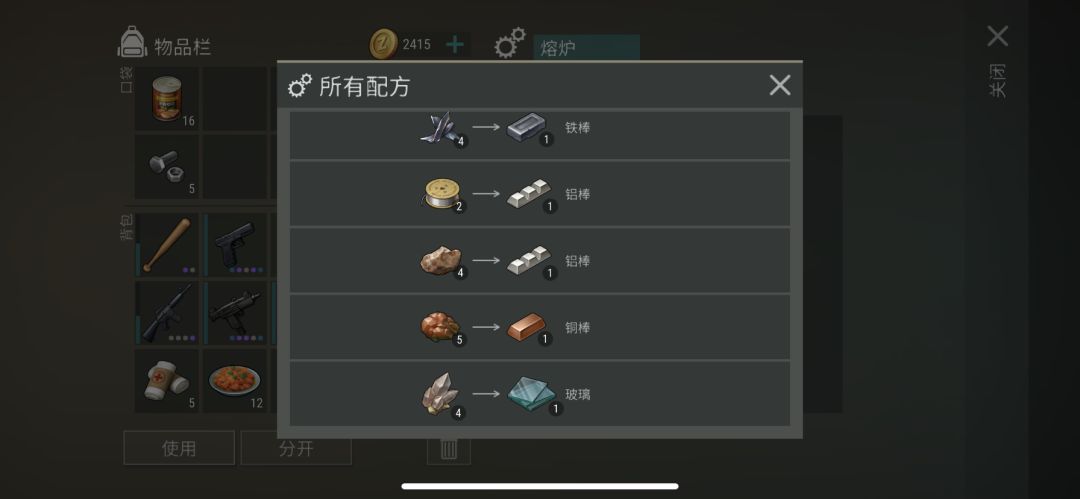Click the wire spool ingredient icon
This screenshot has height=499, width=1080.
coord(442,194)
